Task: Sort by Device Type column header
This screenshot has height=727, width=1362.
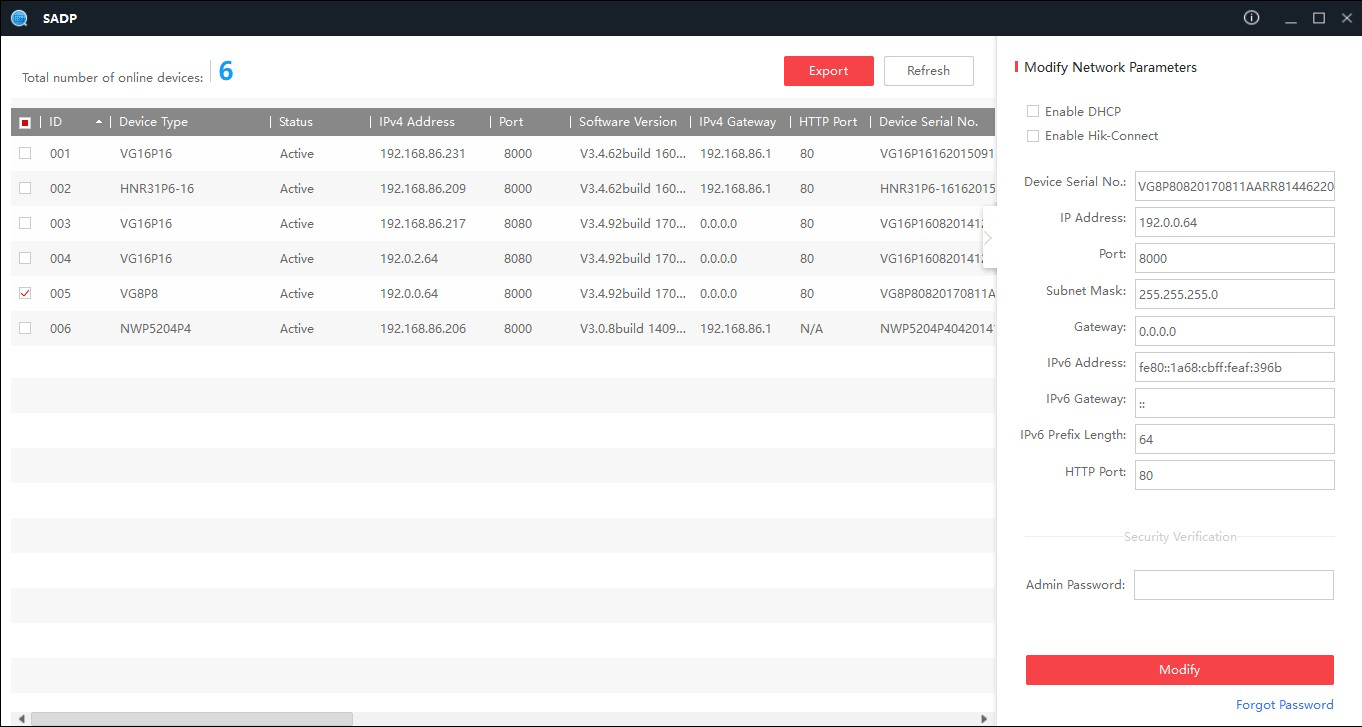Action: pos(153,122)
